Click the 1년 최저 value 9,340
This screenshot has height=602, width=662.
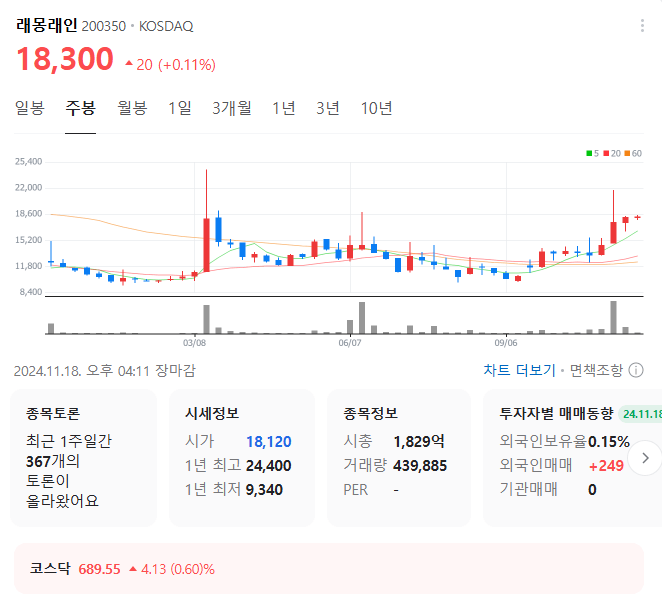pos(264,490)
